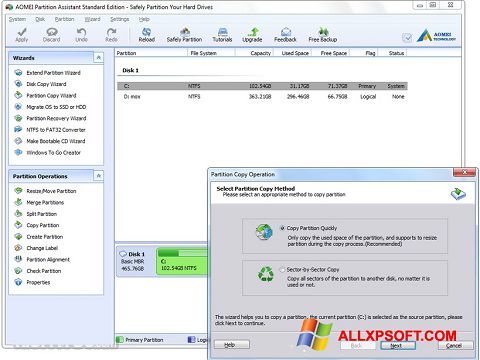The image size is (480, 360).
Task: Select the C: partition row
Action: pos(262,86)
